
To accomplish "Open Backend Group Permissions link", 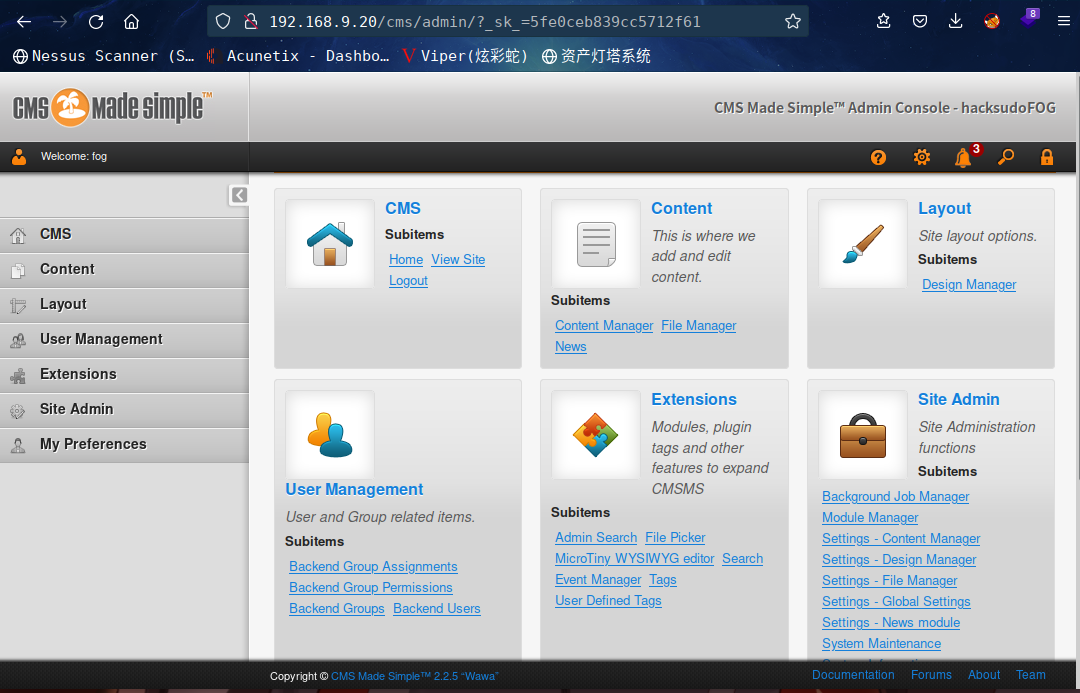I will pyautogui.click(x=371, y=588).
